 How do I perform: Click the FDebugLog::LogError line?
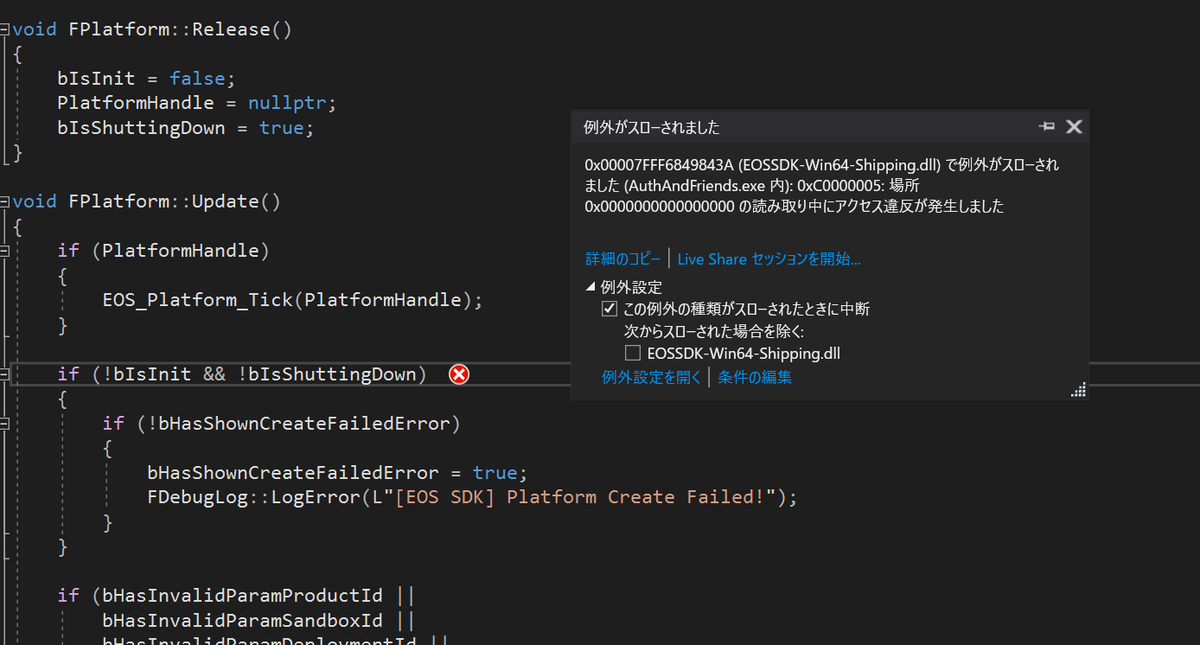click(472, 497)
